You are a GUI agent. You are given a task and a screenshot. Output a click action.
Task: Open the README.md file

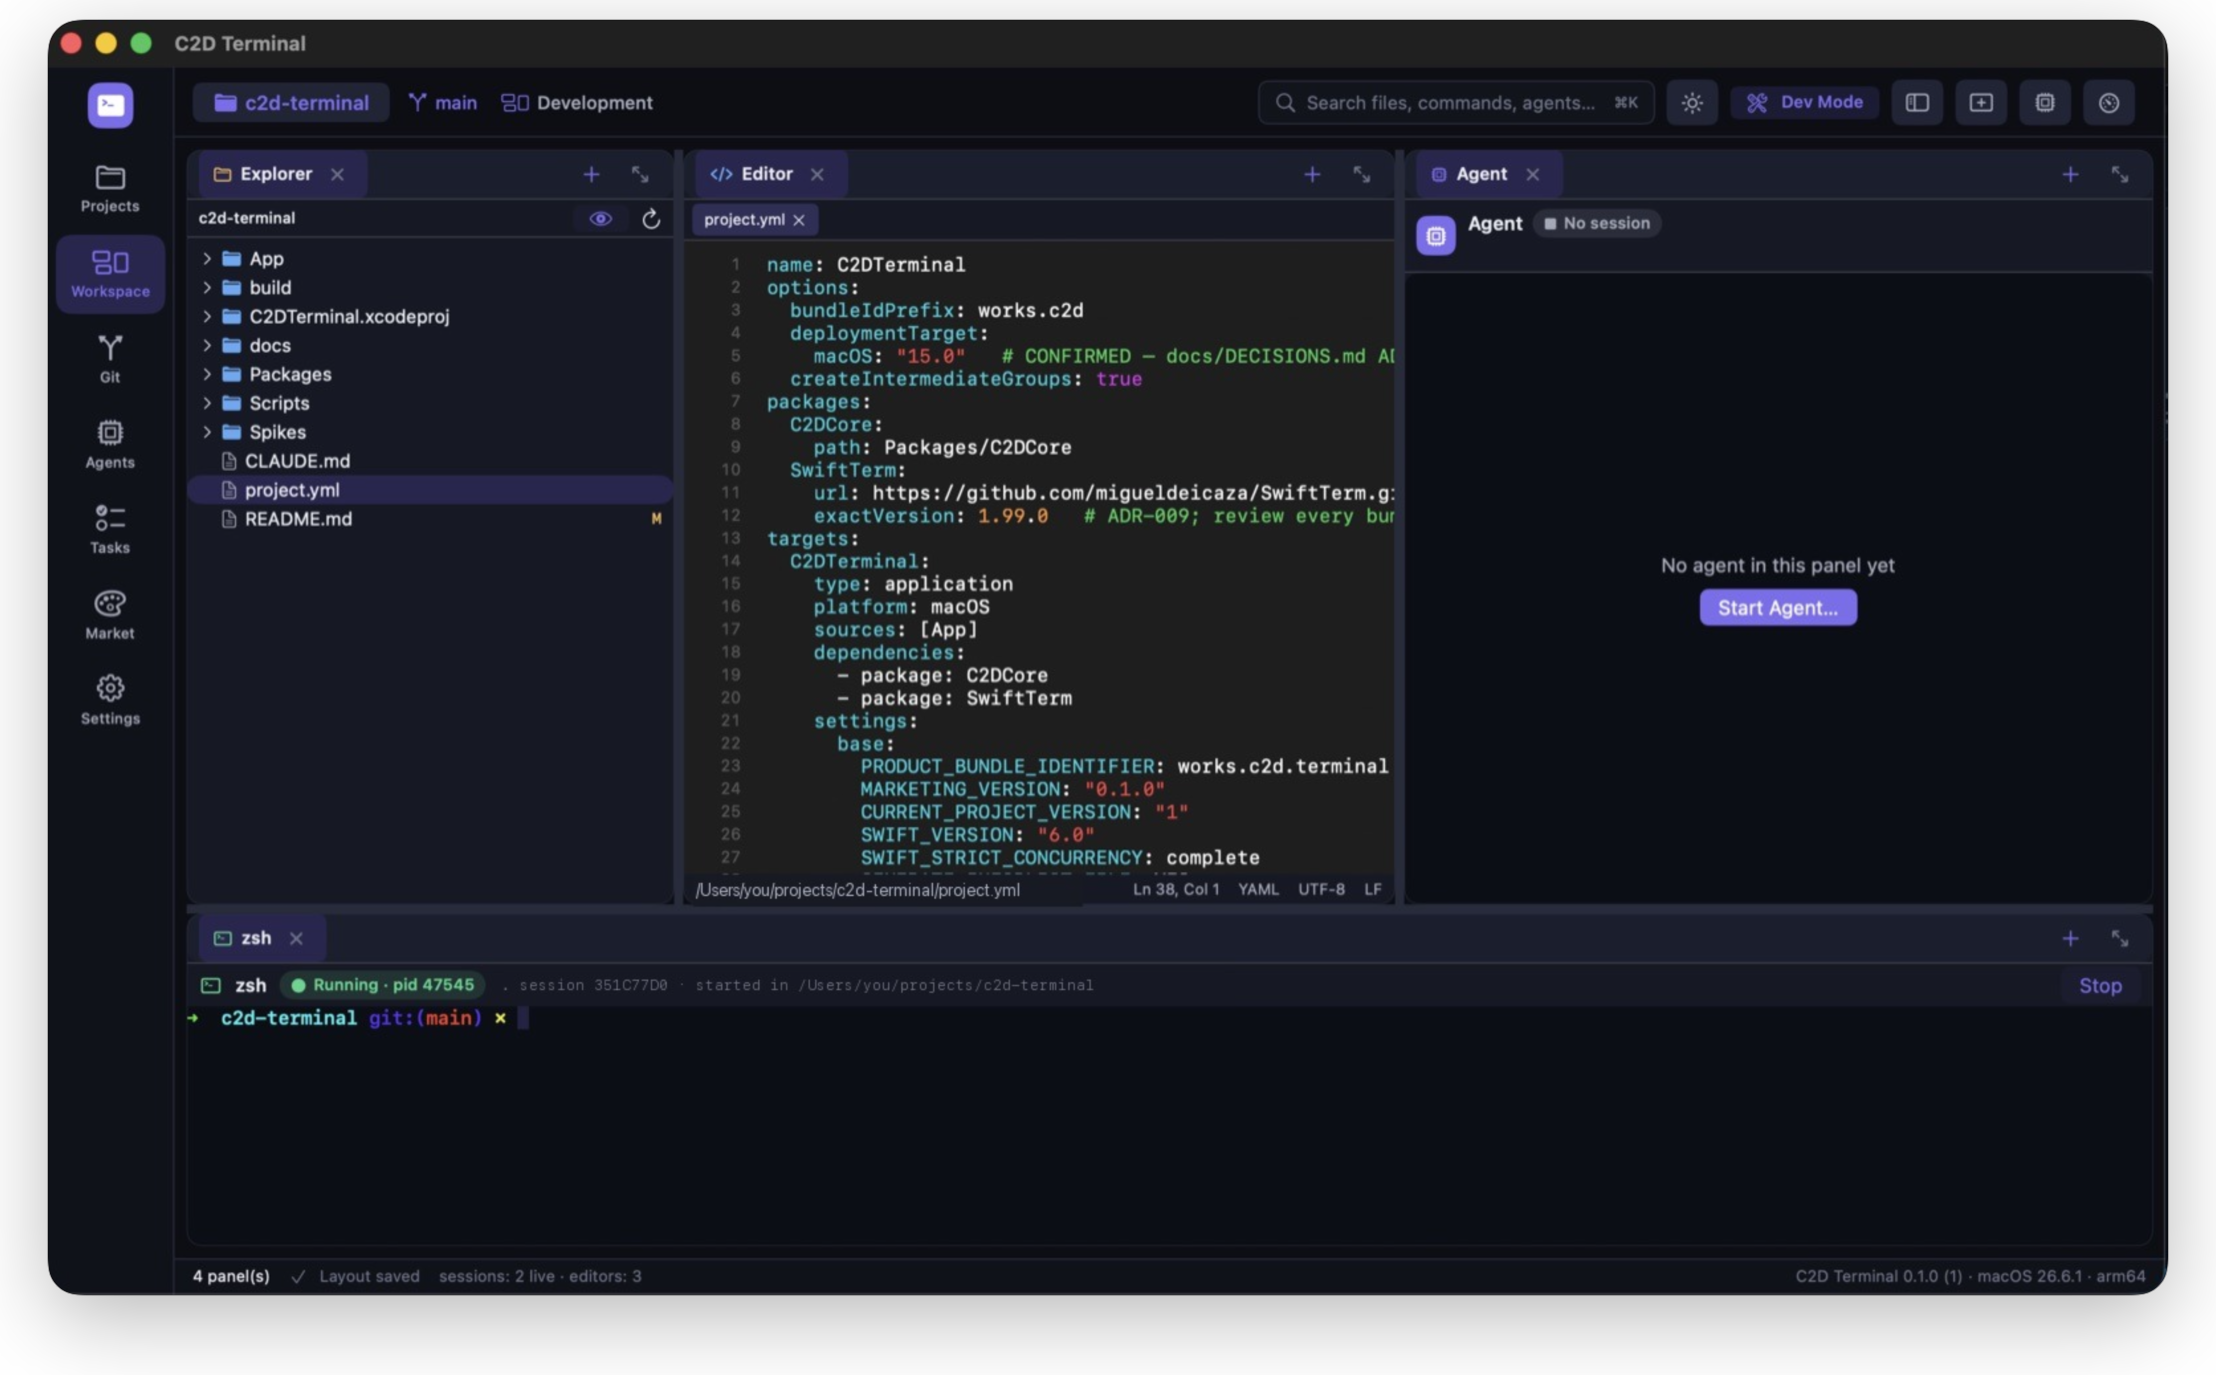[x=430, y=519]
